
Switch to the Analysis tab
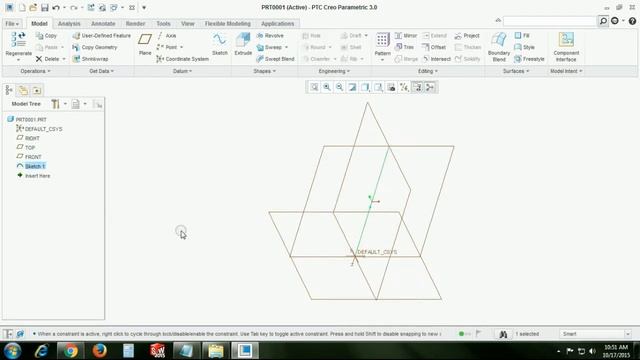point(69,24)
